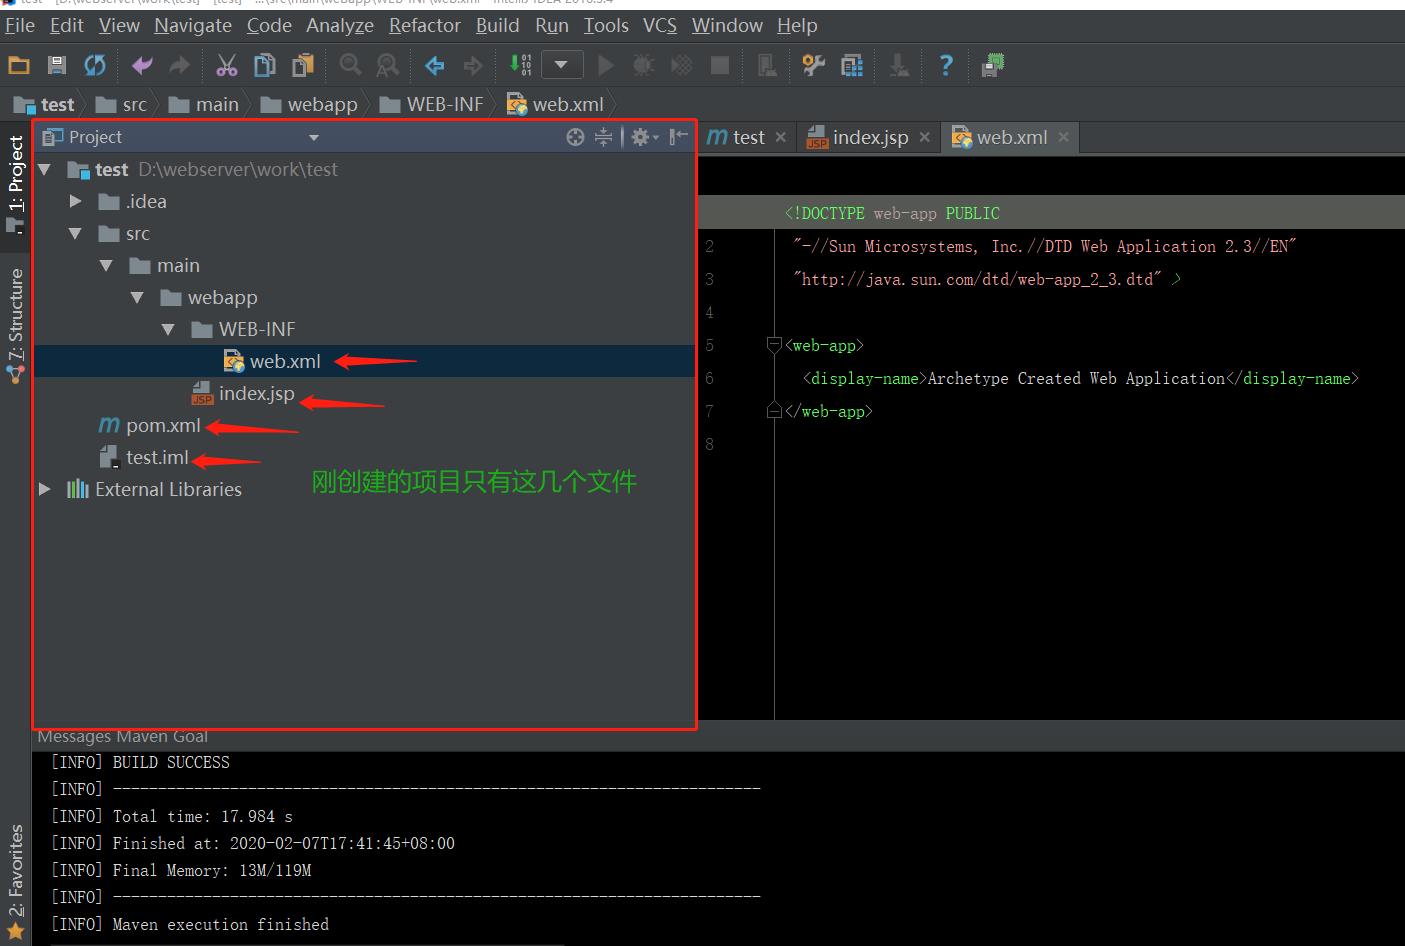The width and height of the screenshot is (1405, 946).
Task: Open the Project view type dropdown
Action: click(x=314, y=138)
